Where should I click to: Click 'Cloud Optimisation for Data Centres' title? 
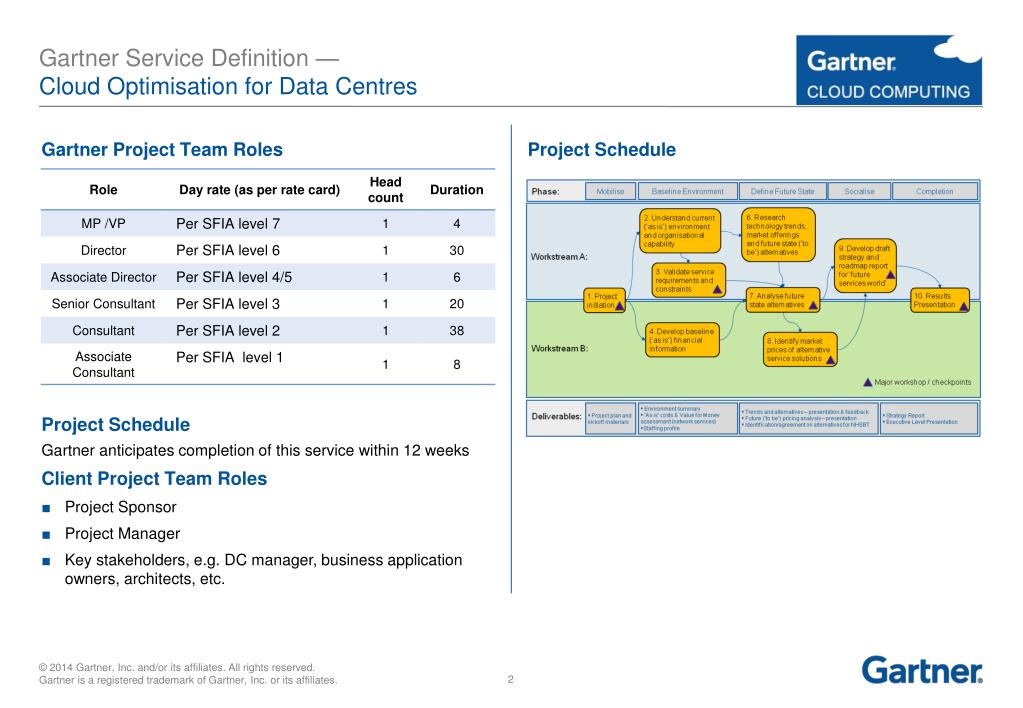pos(228,87)
